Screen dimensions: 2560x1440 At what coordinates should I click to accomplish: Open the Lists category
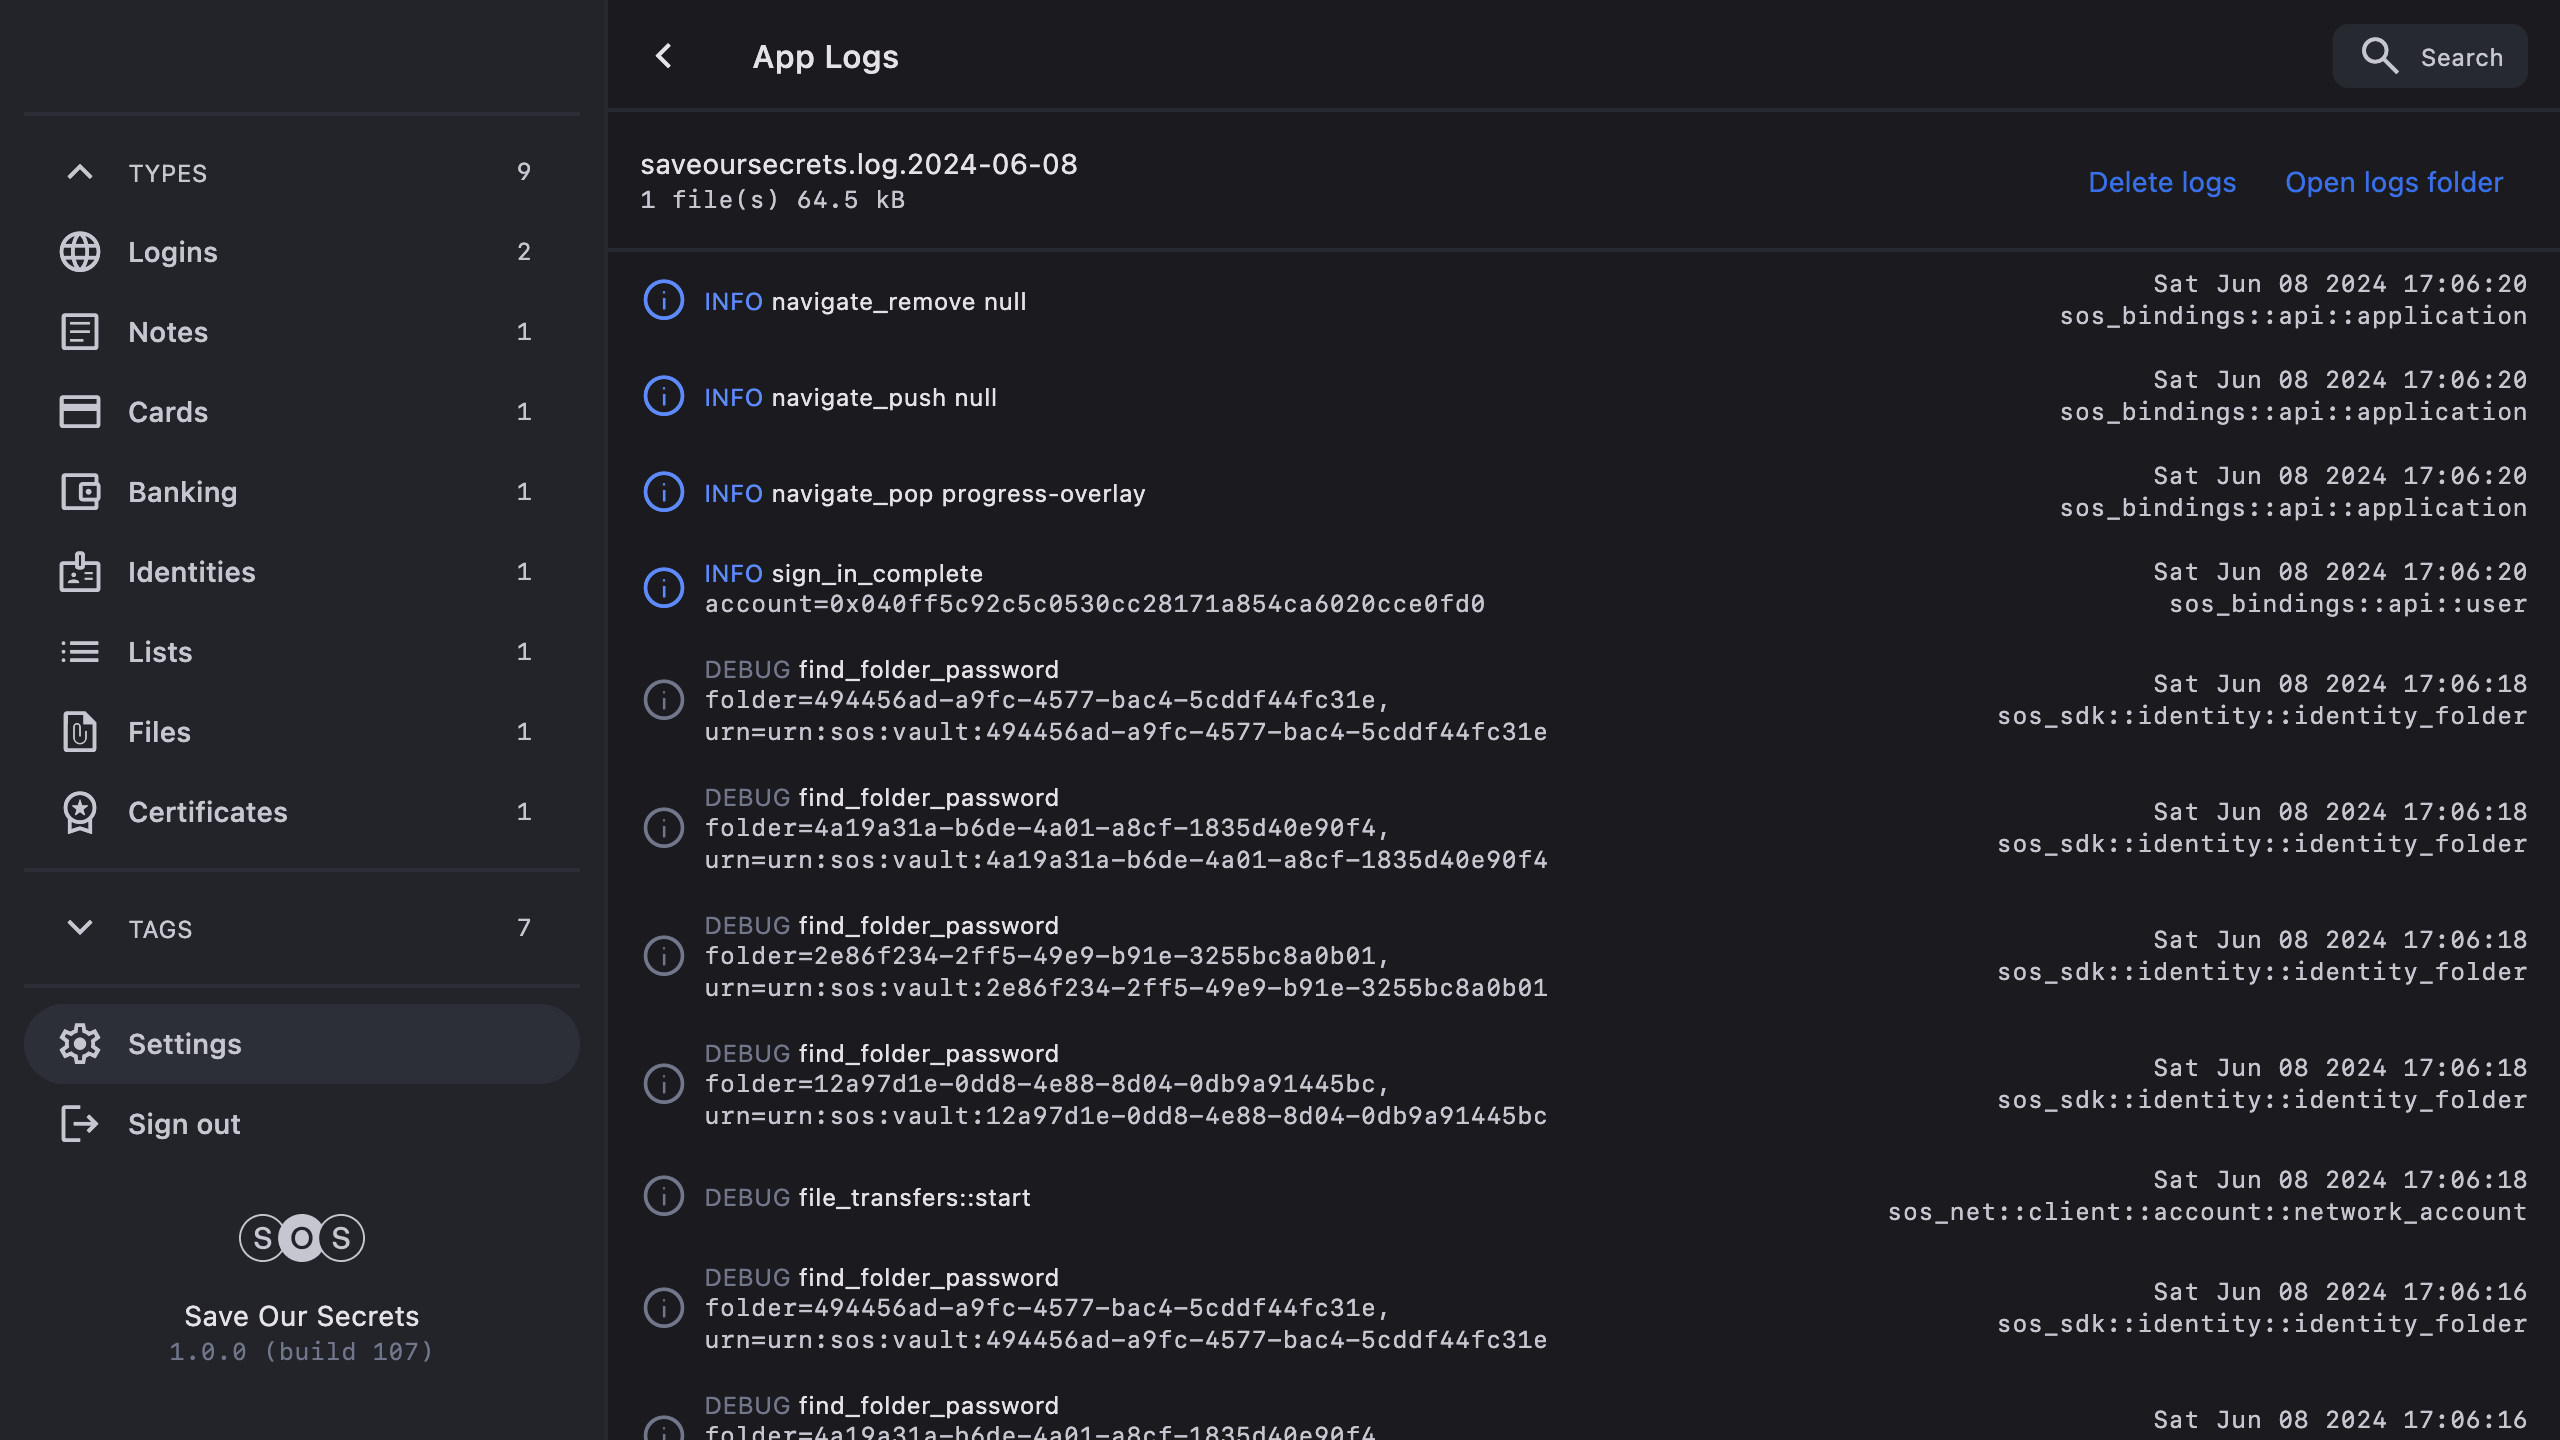point(160,652)
